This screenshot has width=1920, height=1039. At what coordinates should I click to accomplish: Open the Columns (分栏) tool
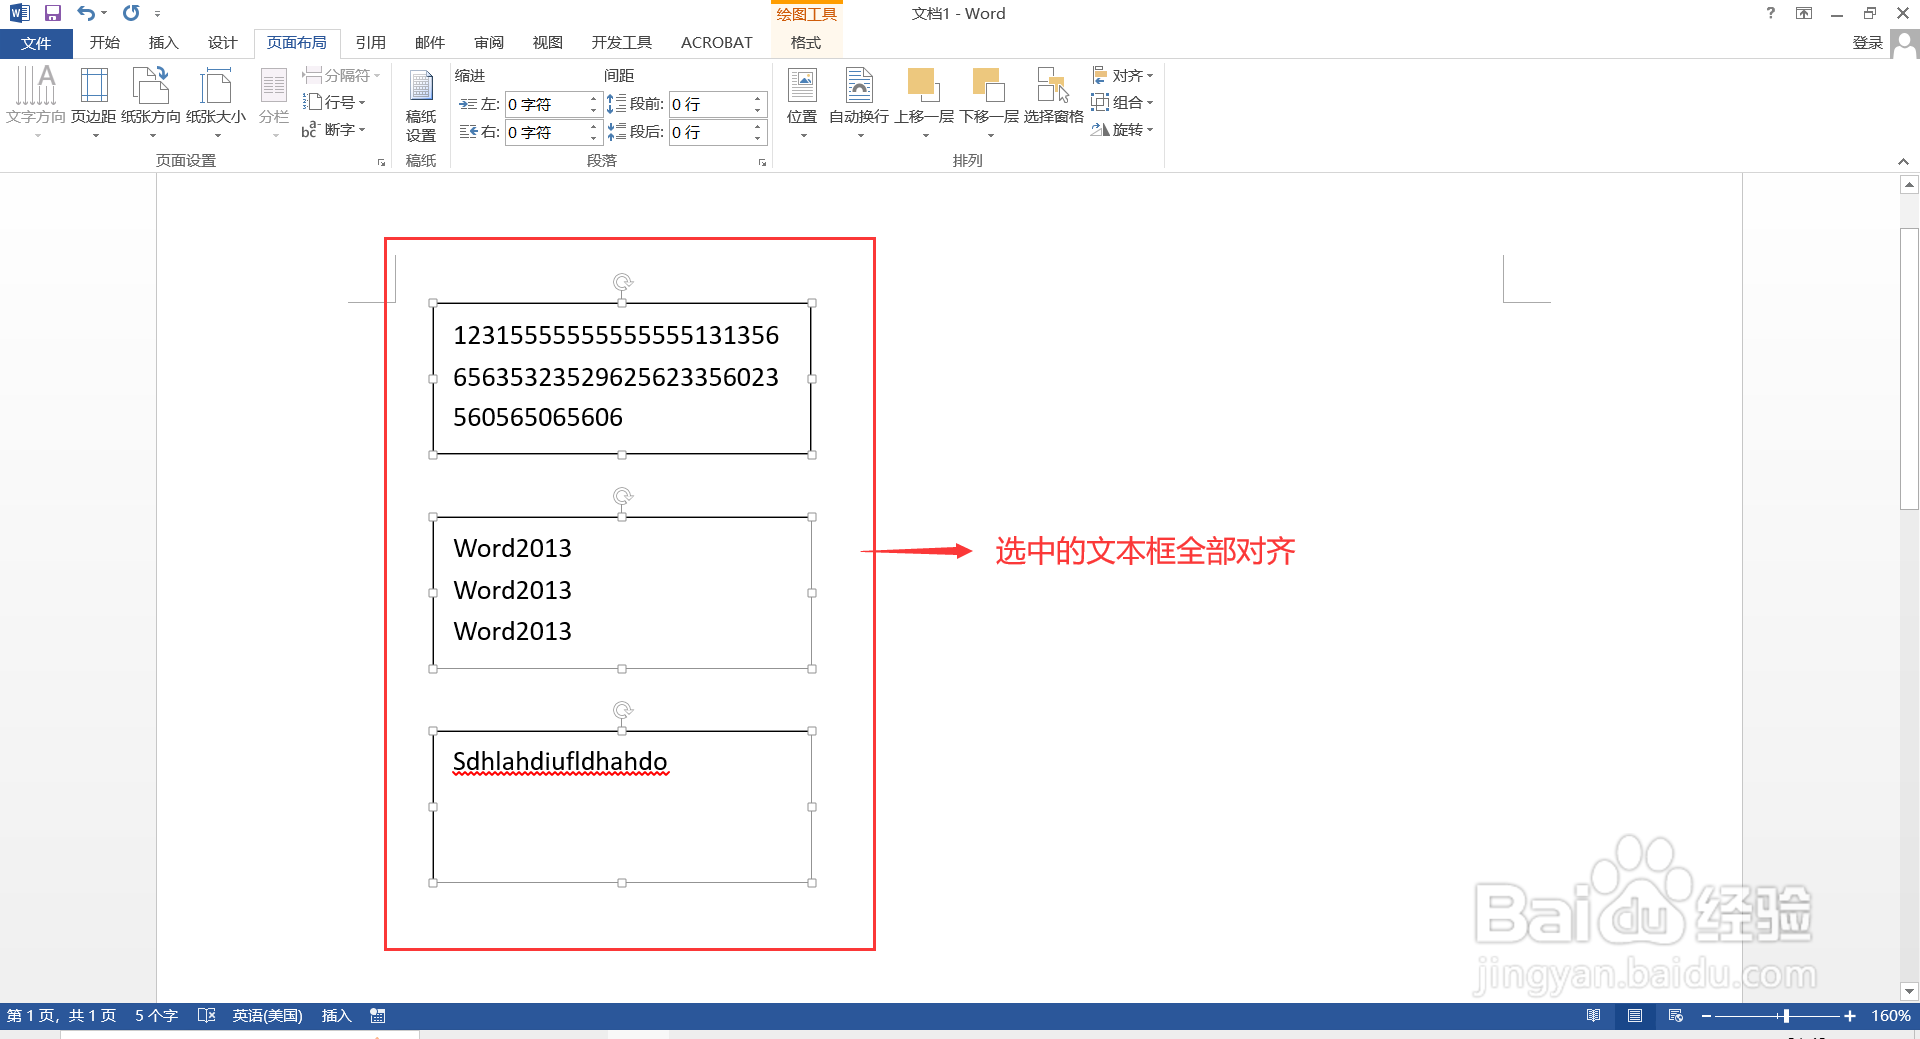coord(274,102)
